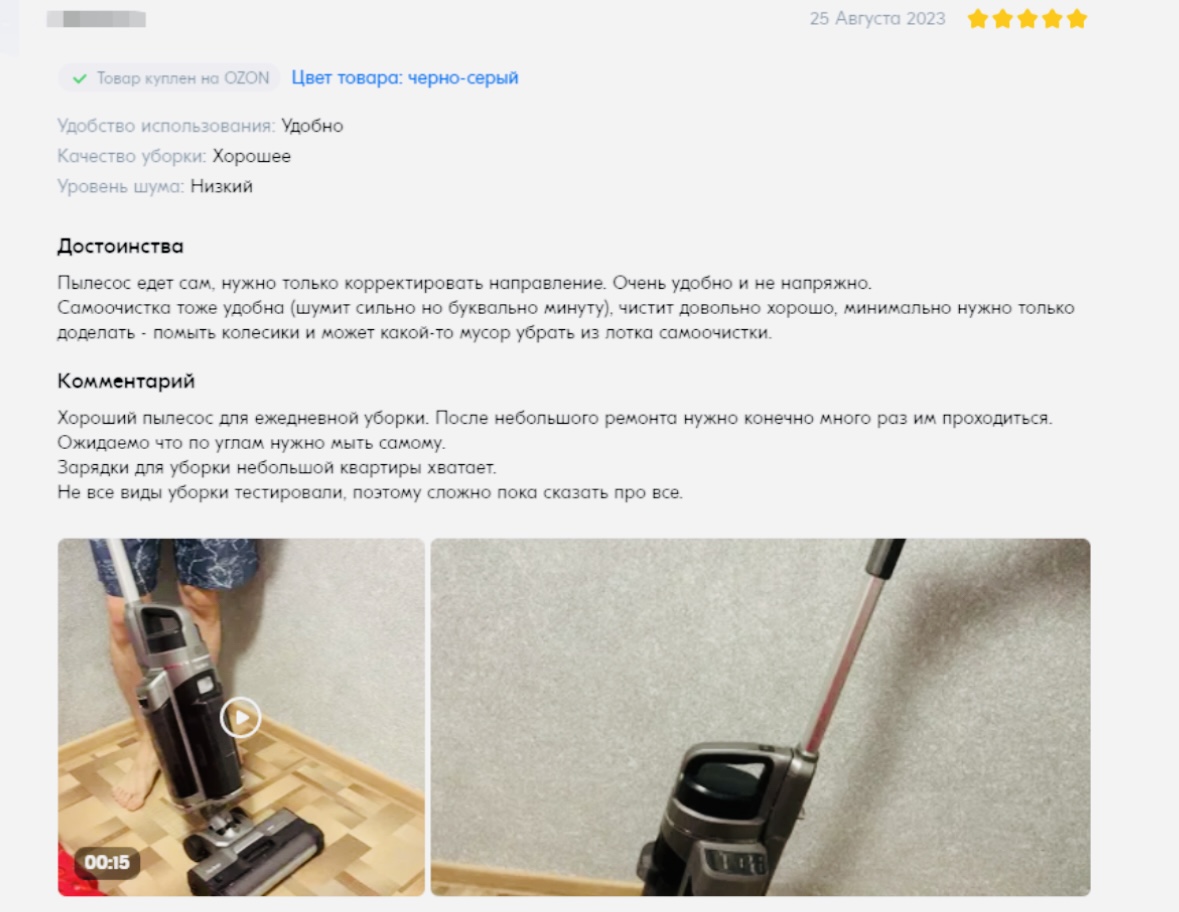This screenshot has height=912, width=1179.
Task: Click the first yellow rating star
Action: [977, 19]
